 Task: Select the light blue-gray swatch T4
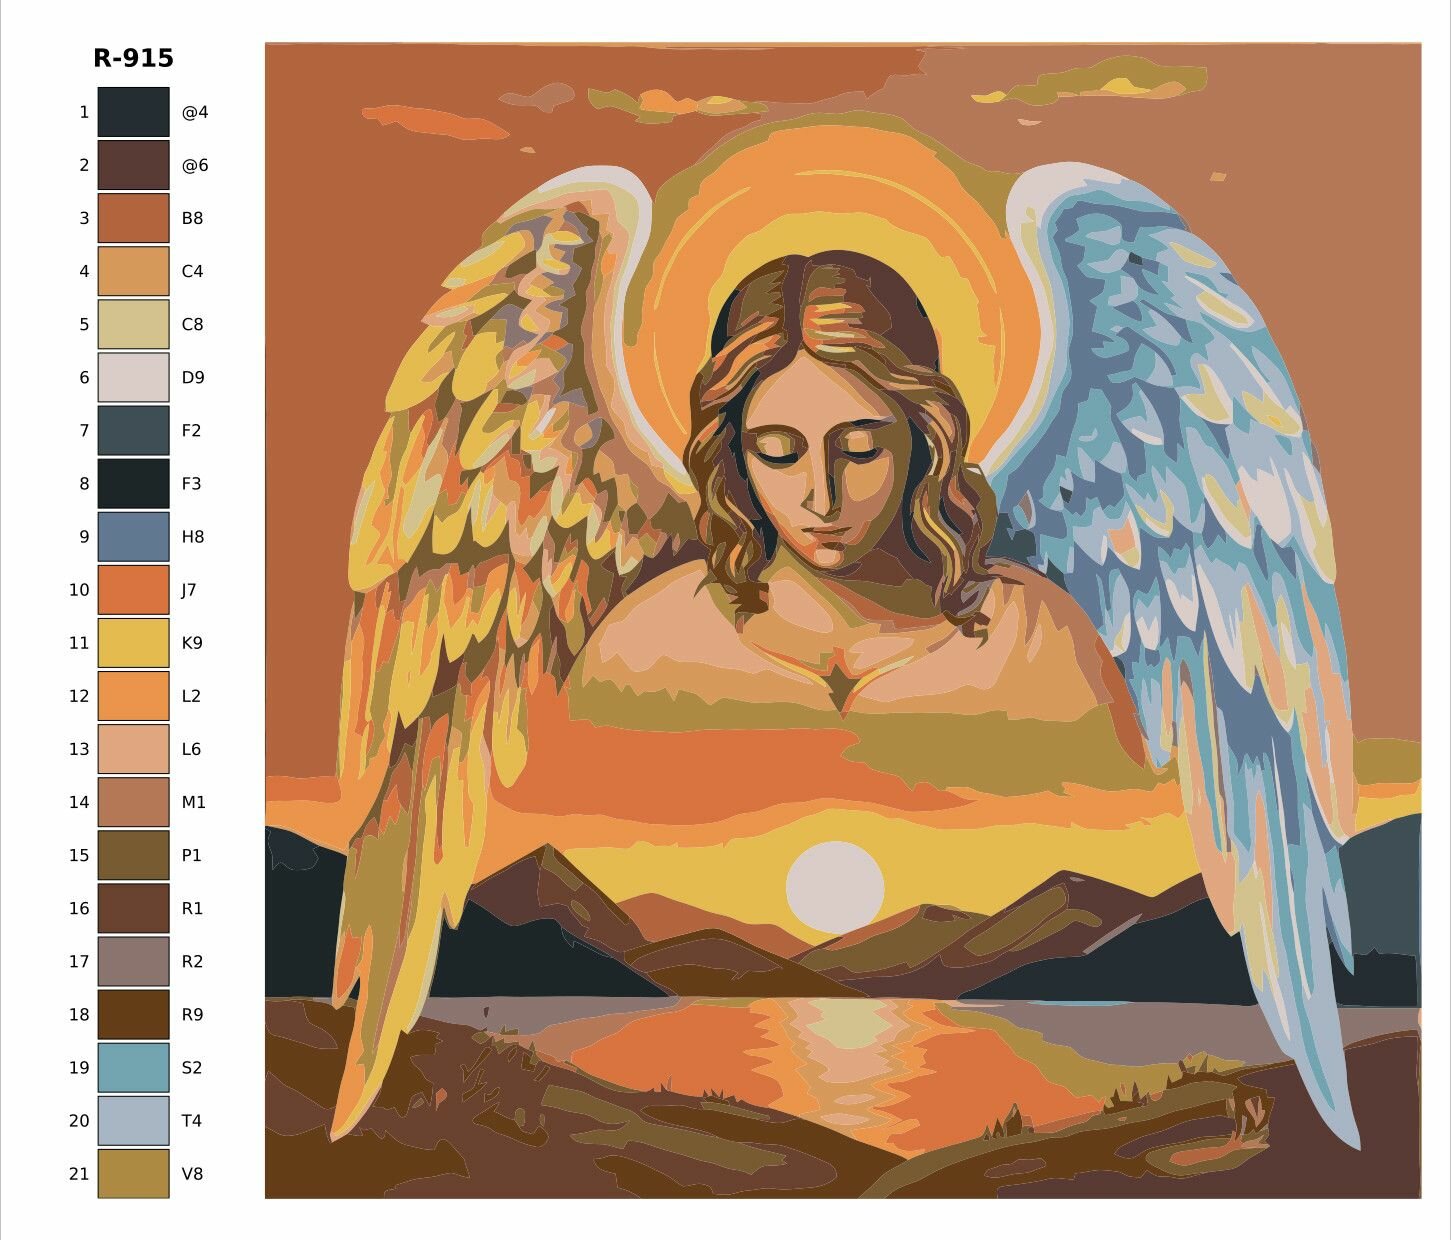133,1120
